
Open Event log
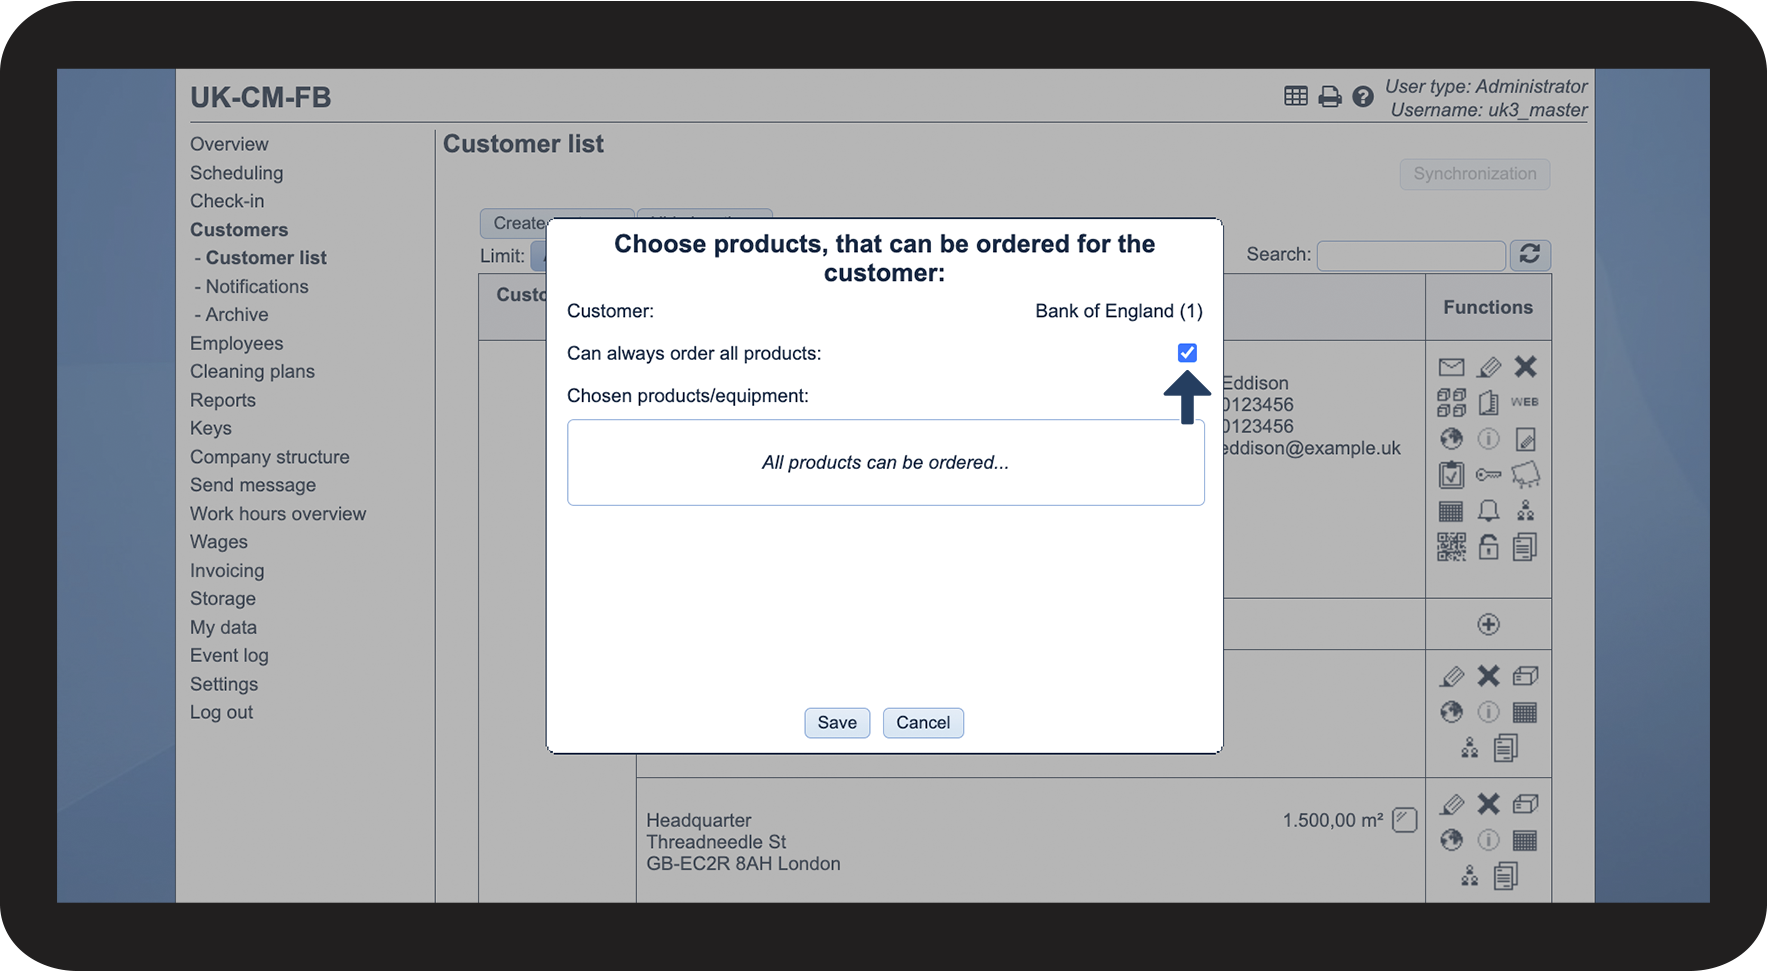(x=229, y=656)
